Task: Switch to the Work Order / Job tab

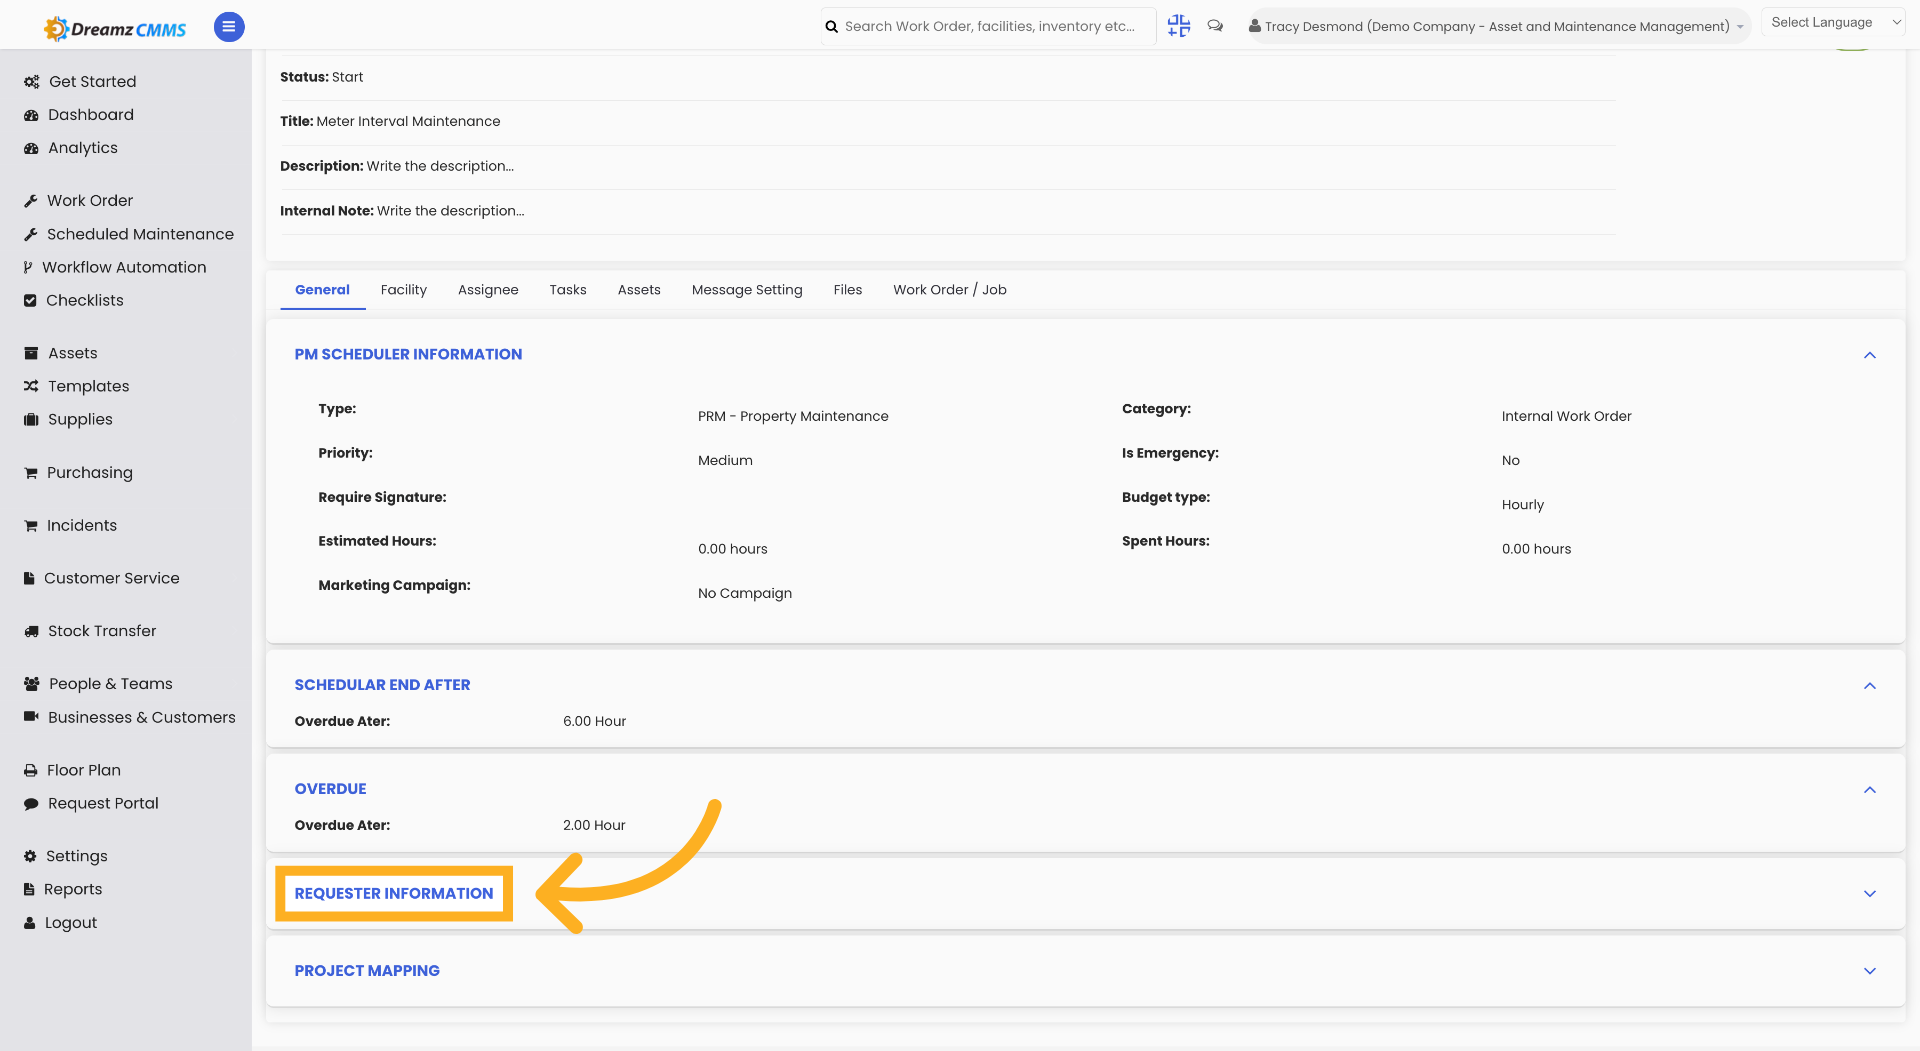Action: pos(950,290)
